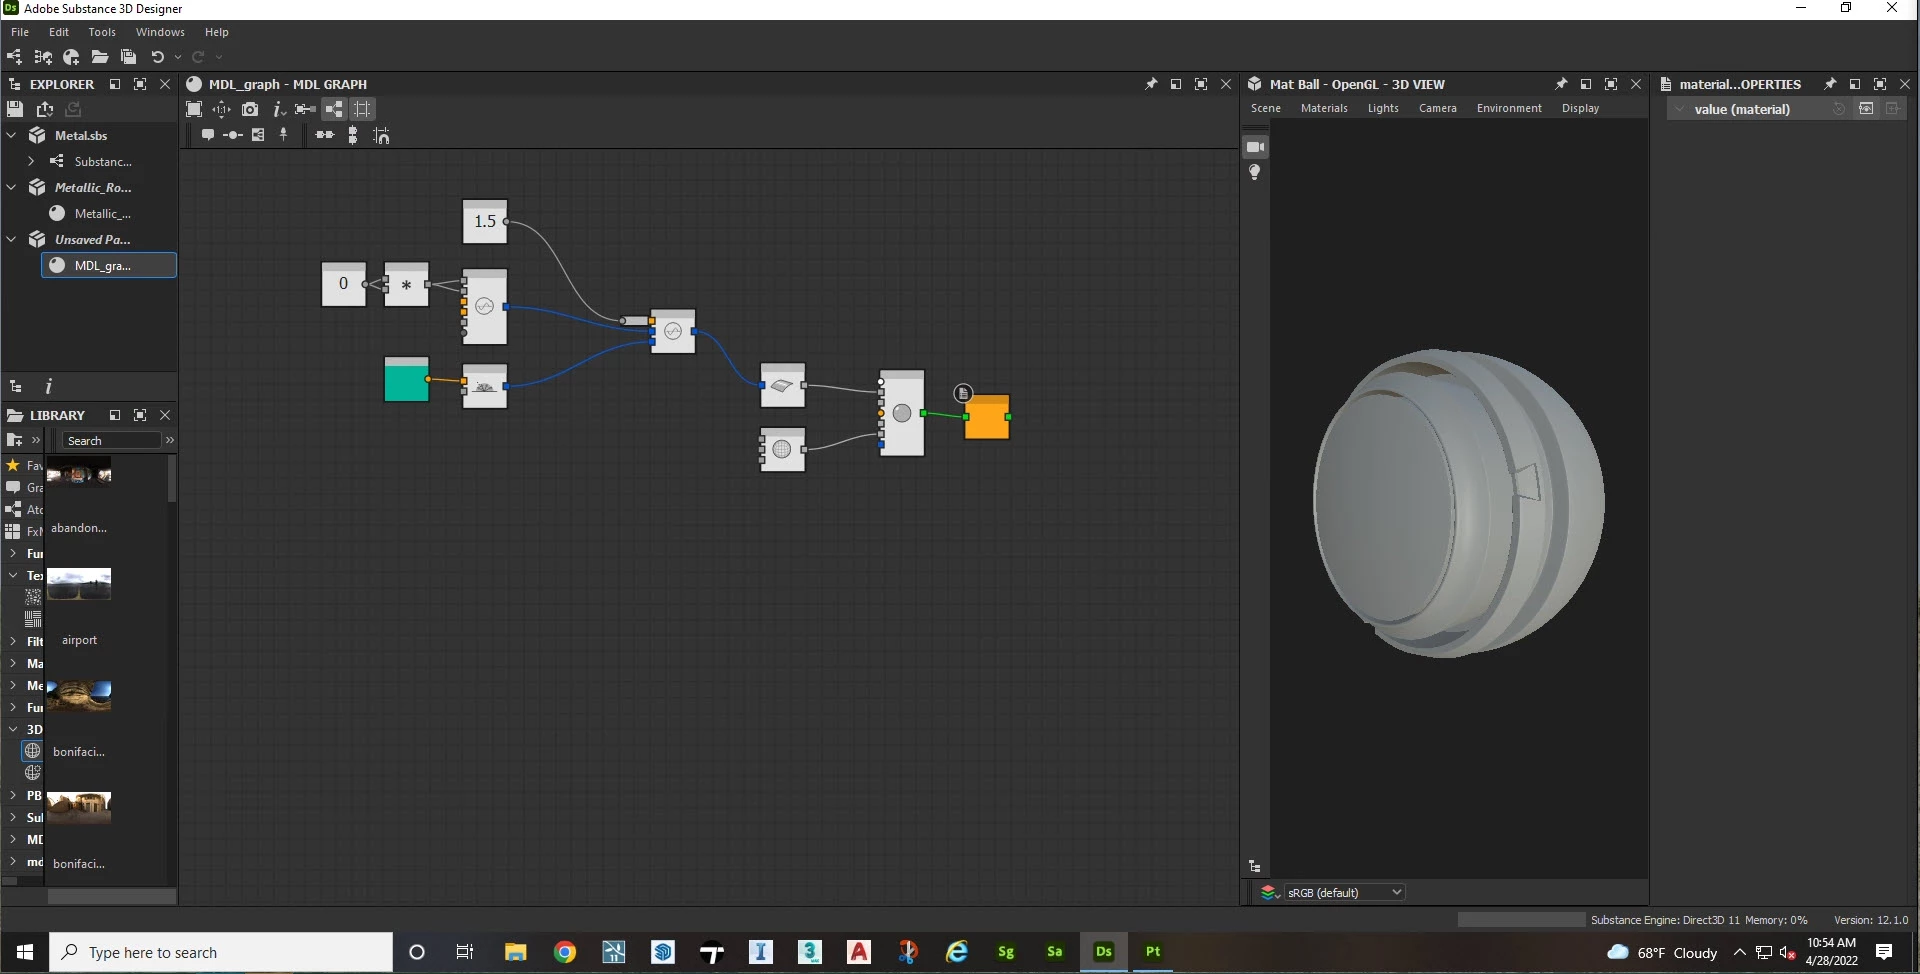Open the Edit menu
The height and width of the screenshot is (974, 1920).
[x=59, y=32]
